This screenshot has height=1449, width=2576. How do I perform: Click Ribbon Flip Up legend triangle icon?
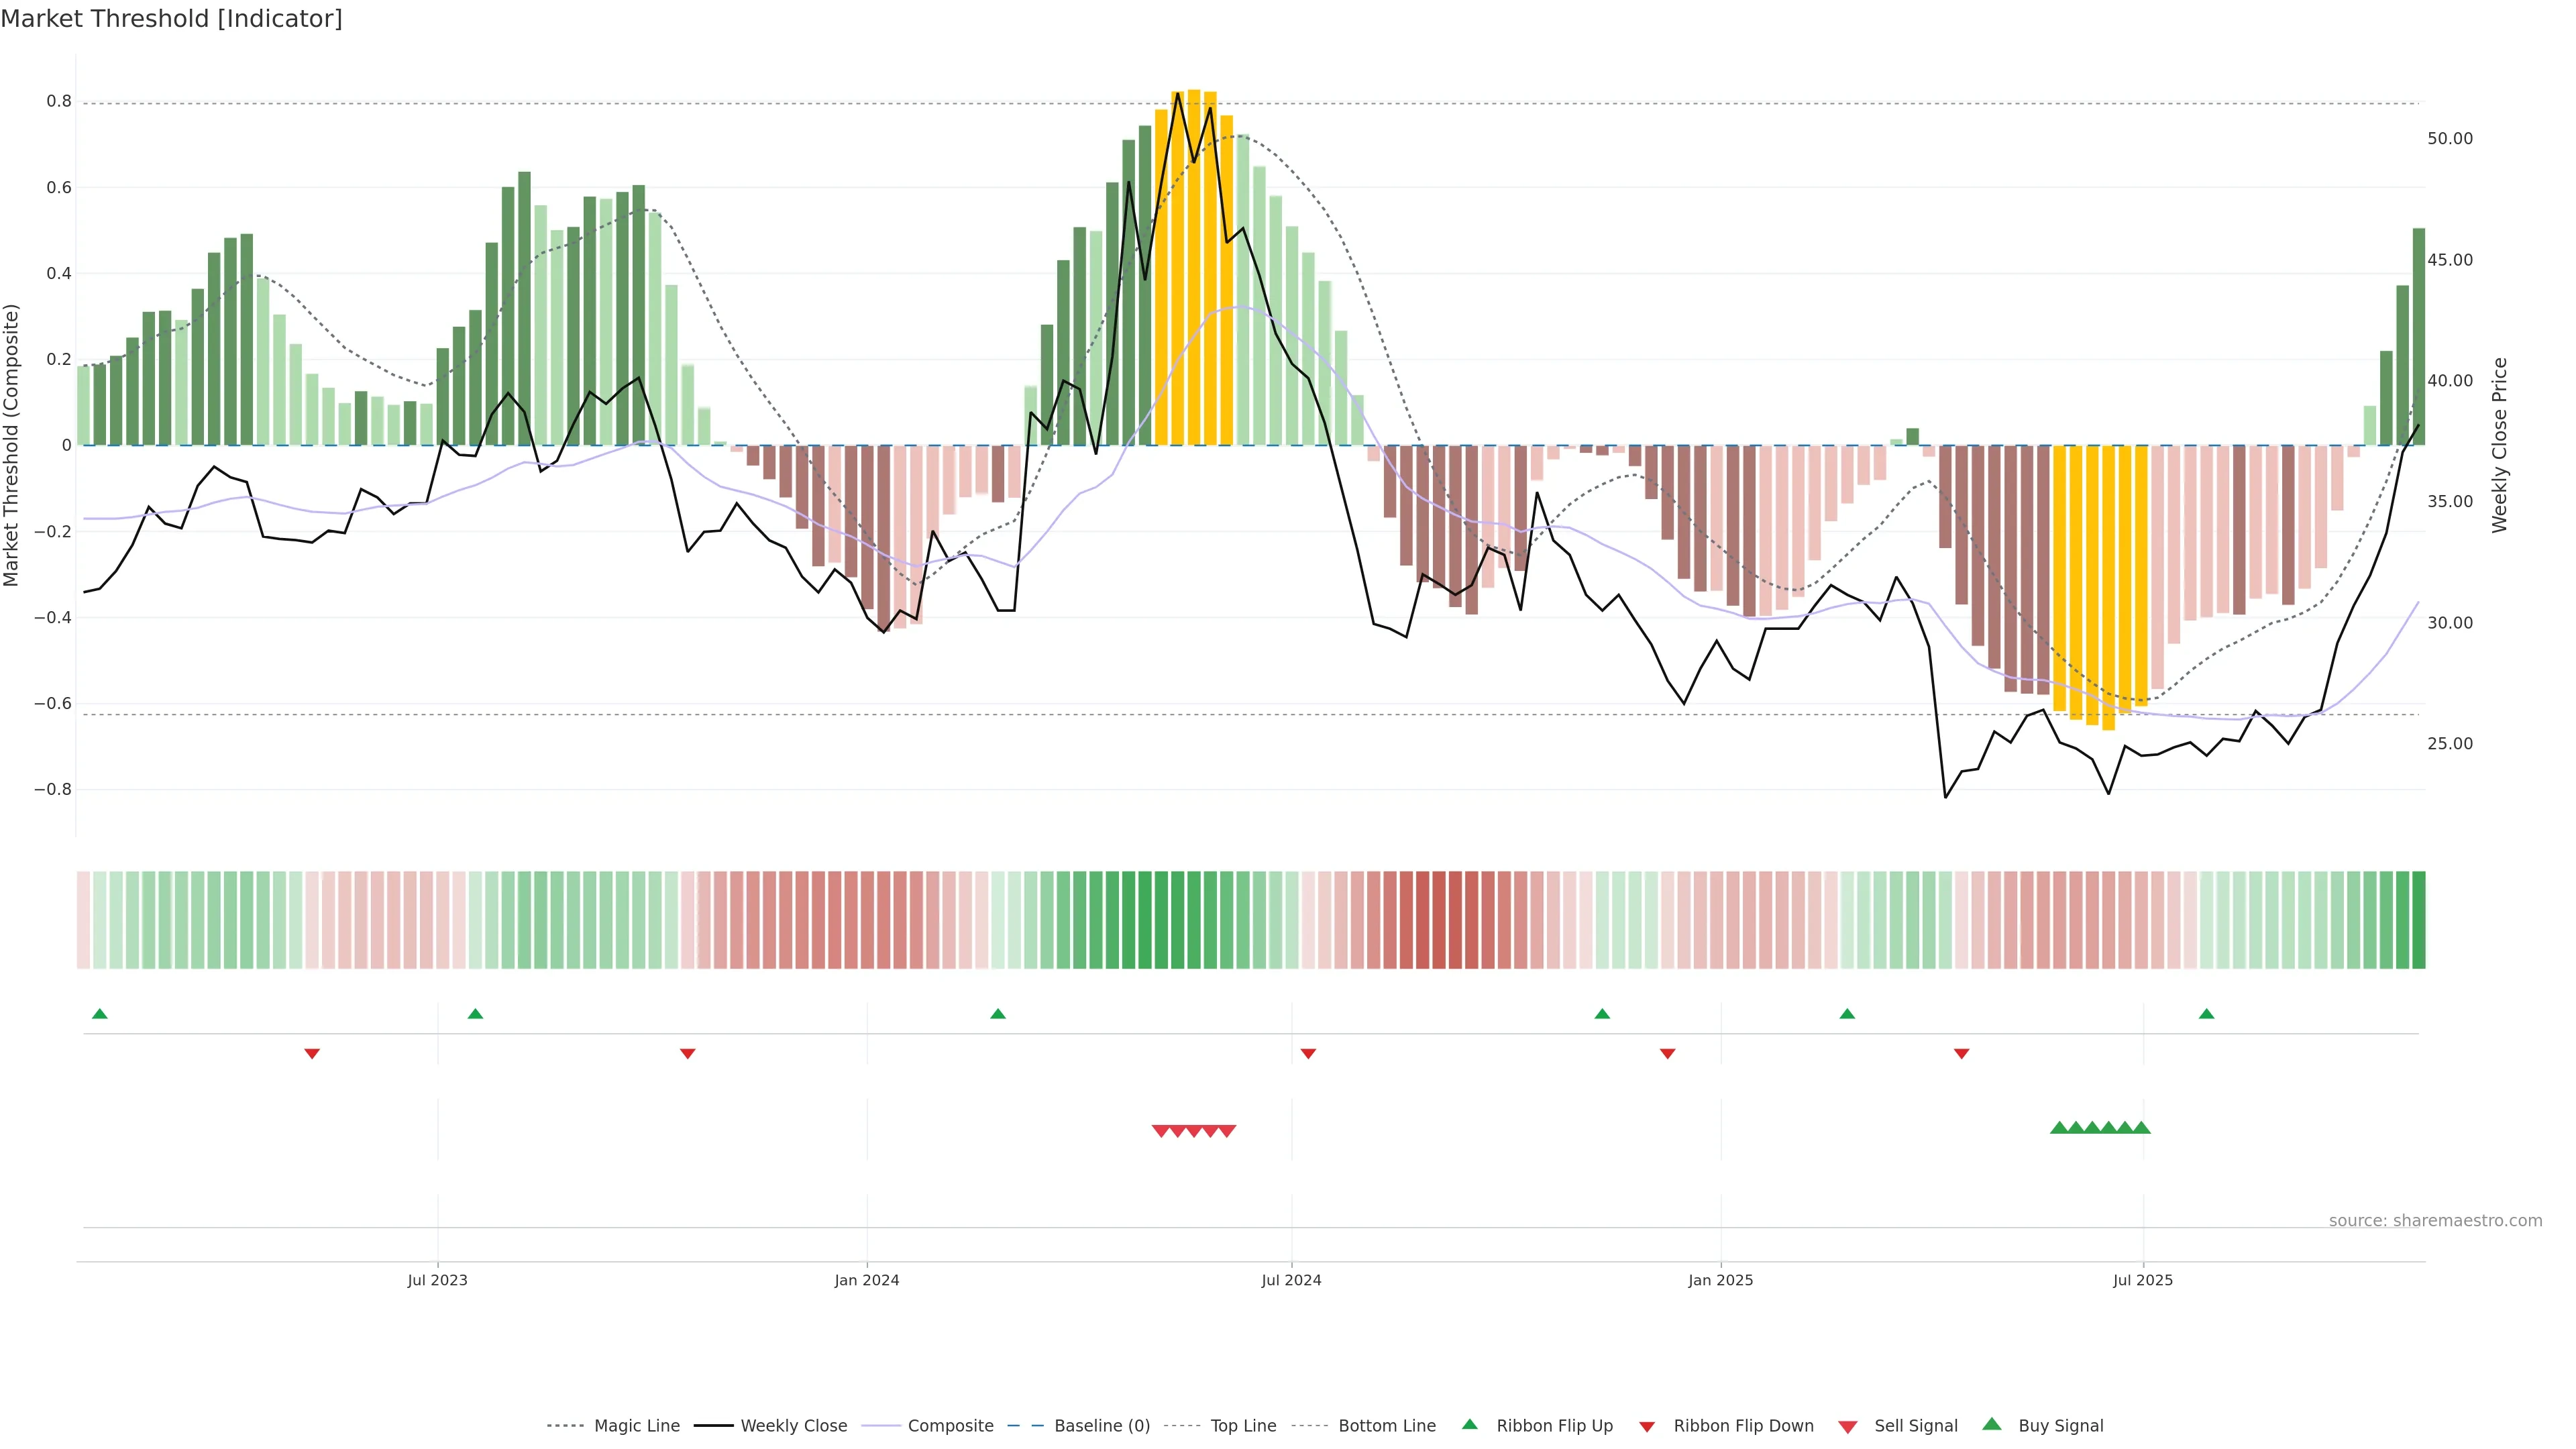click(x=1469, y=1424)
